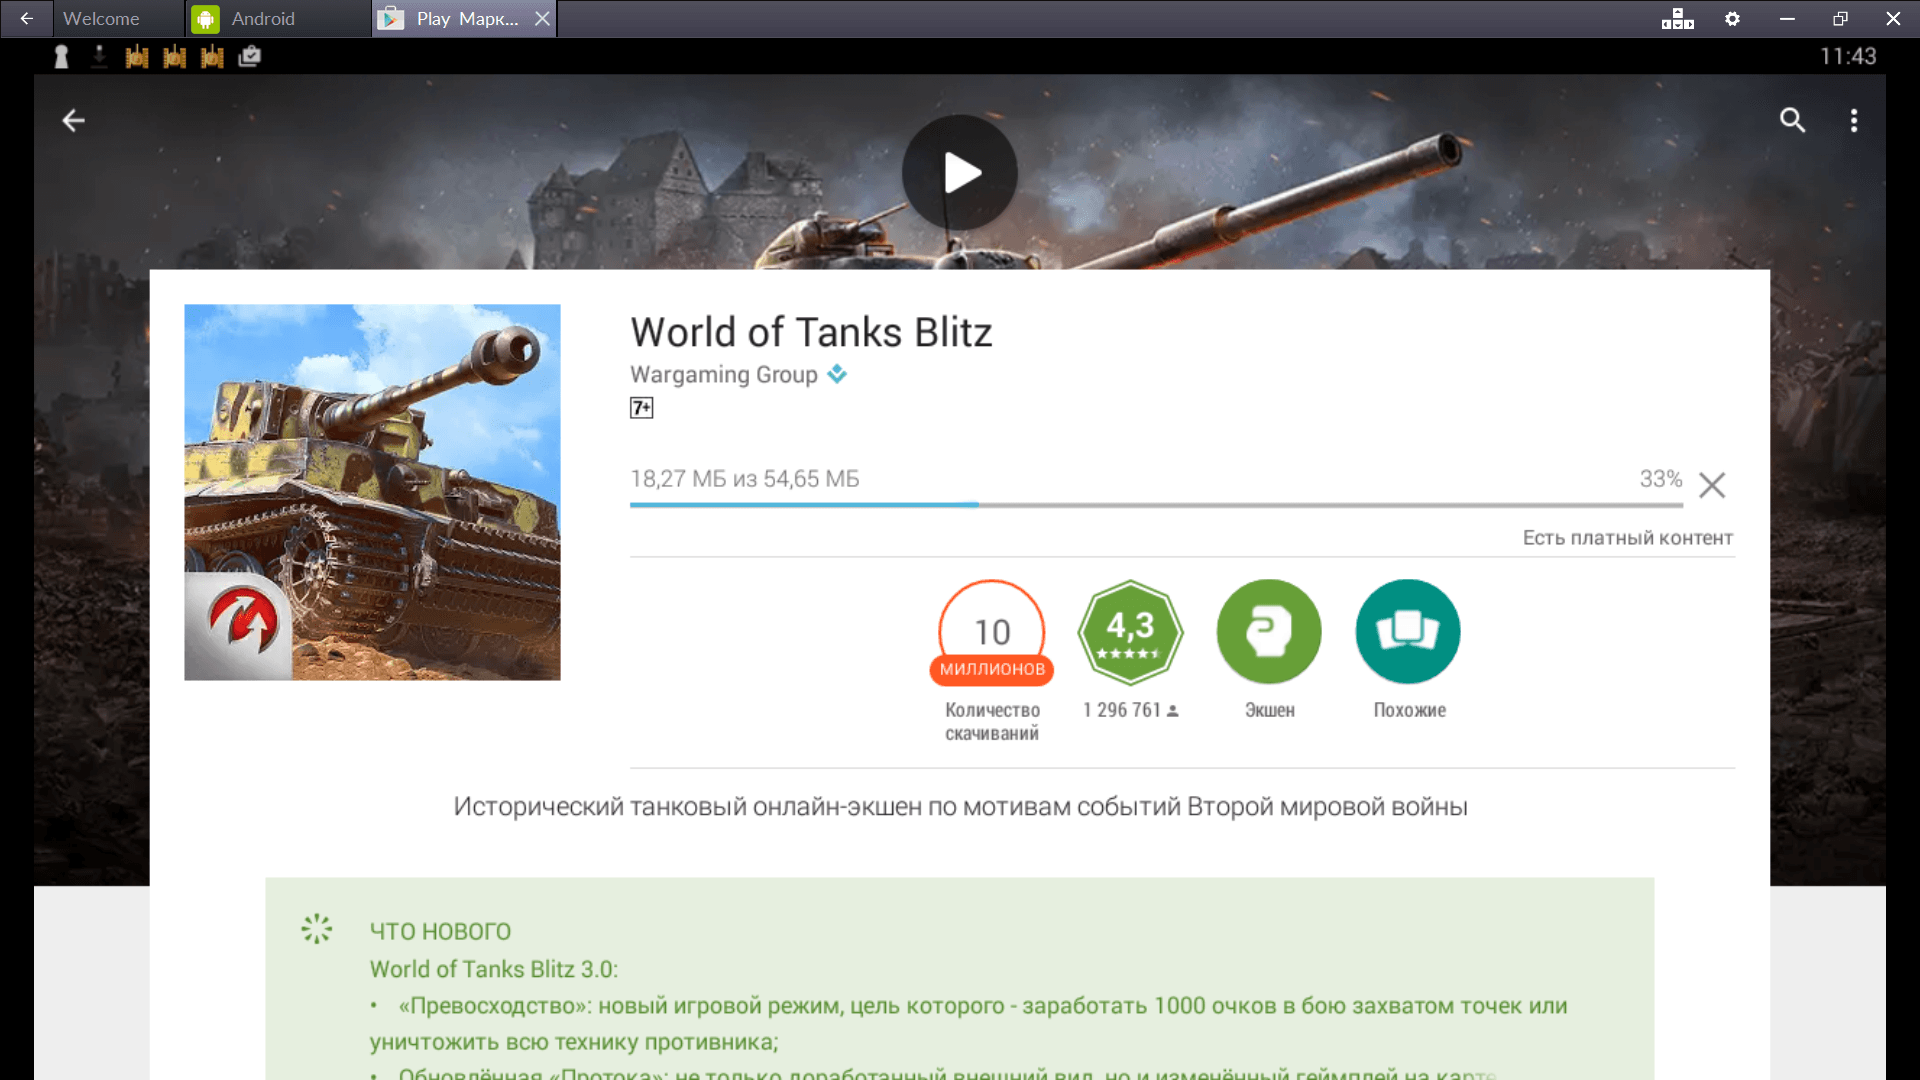This screenshot has height=1080, width=1920.
Task: Open the Wargaming Group developer link
Action: point(724,375)
